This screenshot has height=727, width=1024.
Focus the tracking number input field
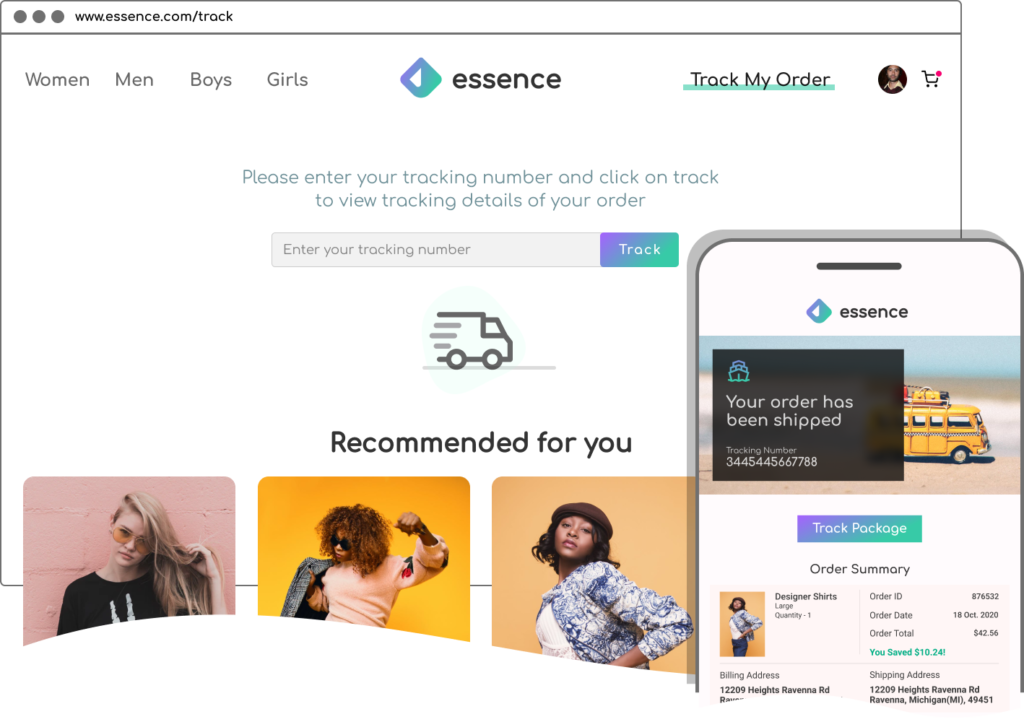pos(436,250)
